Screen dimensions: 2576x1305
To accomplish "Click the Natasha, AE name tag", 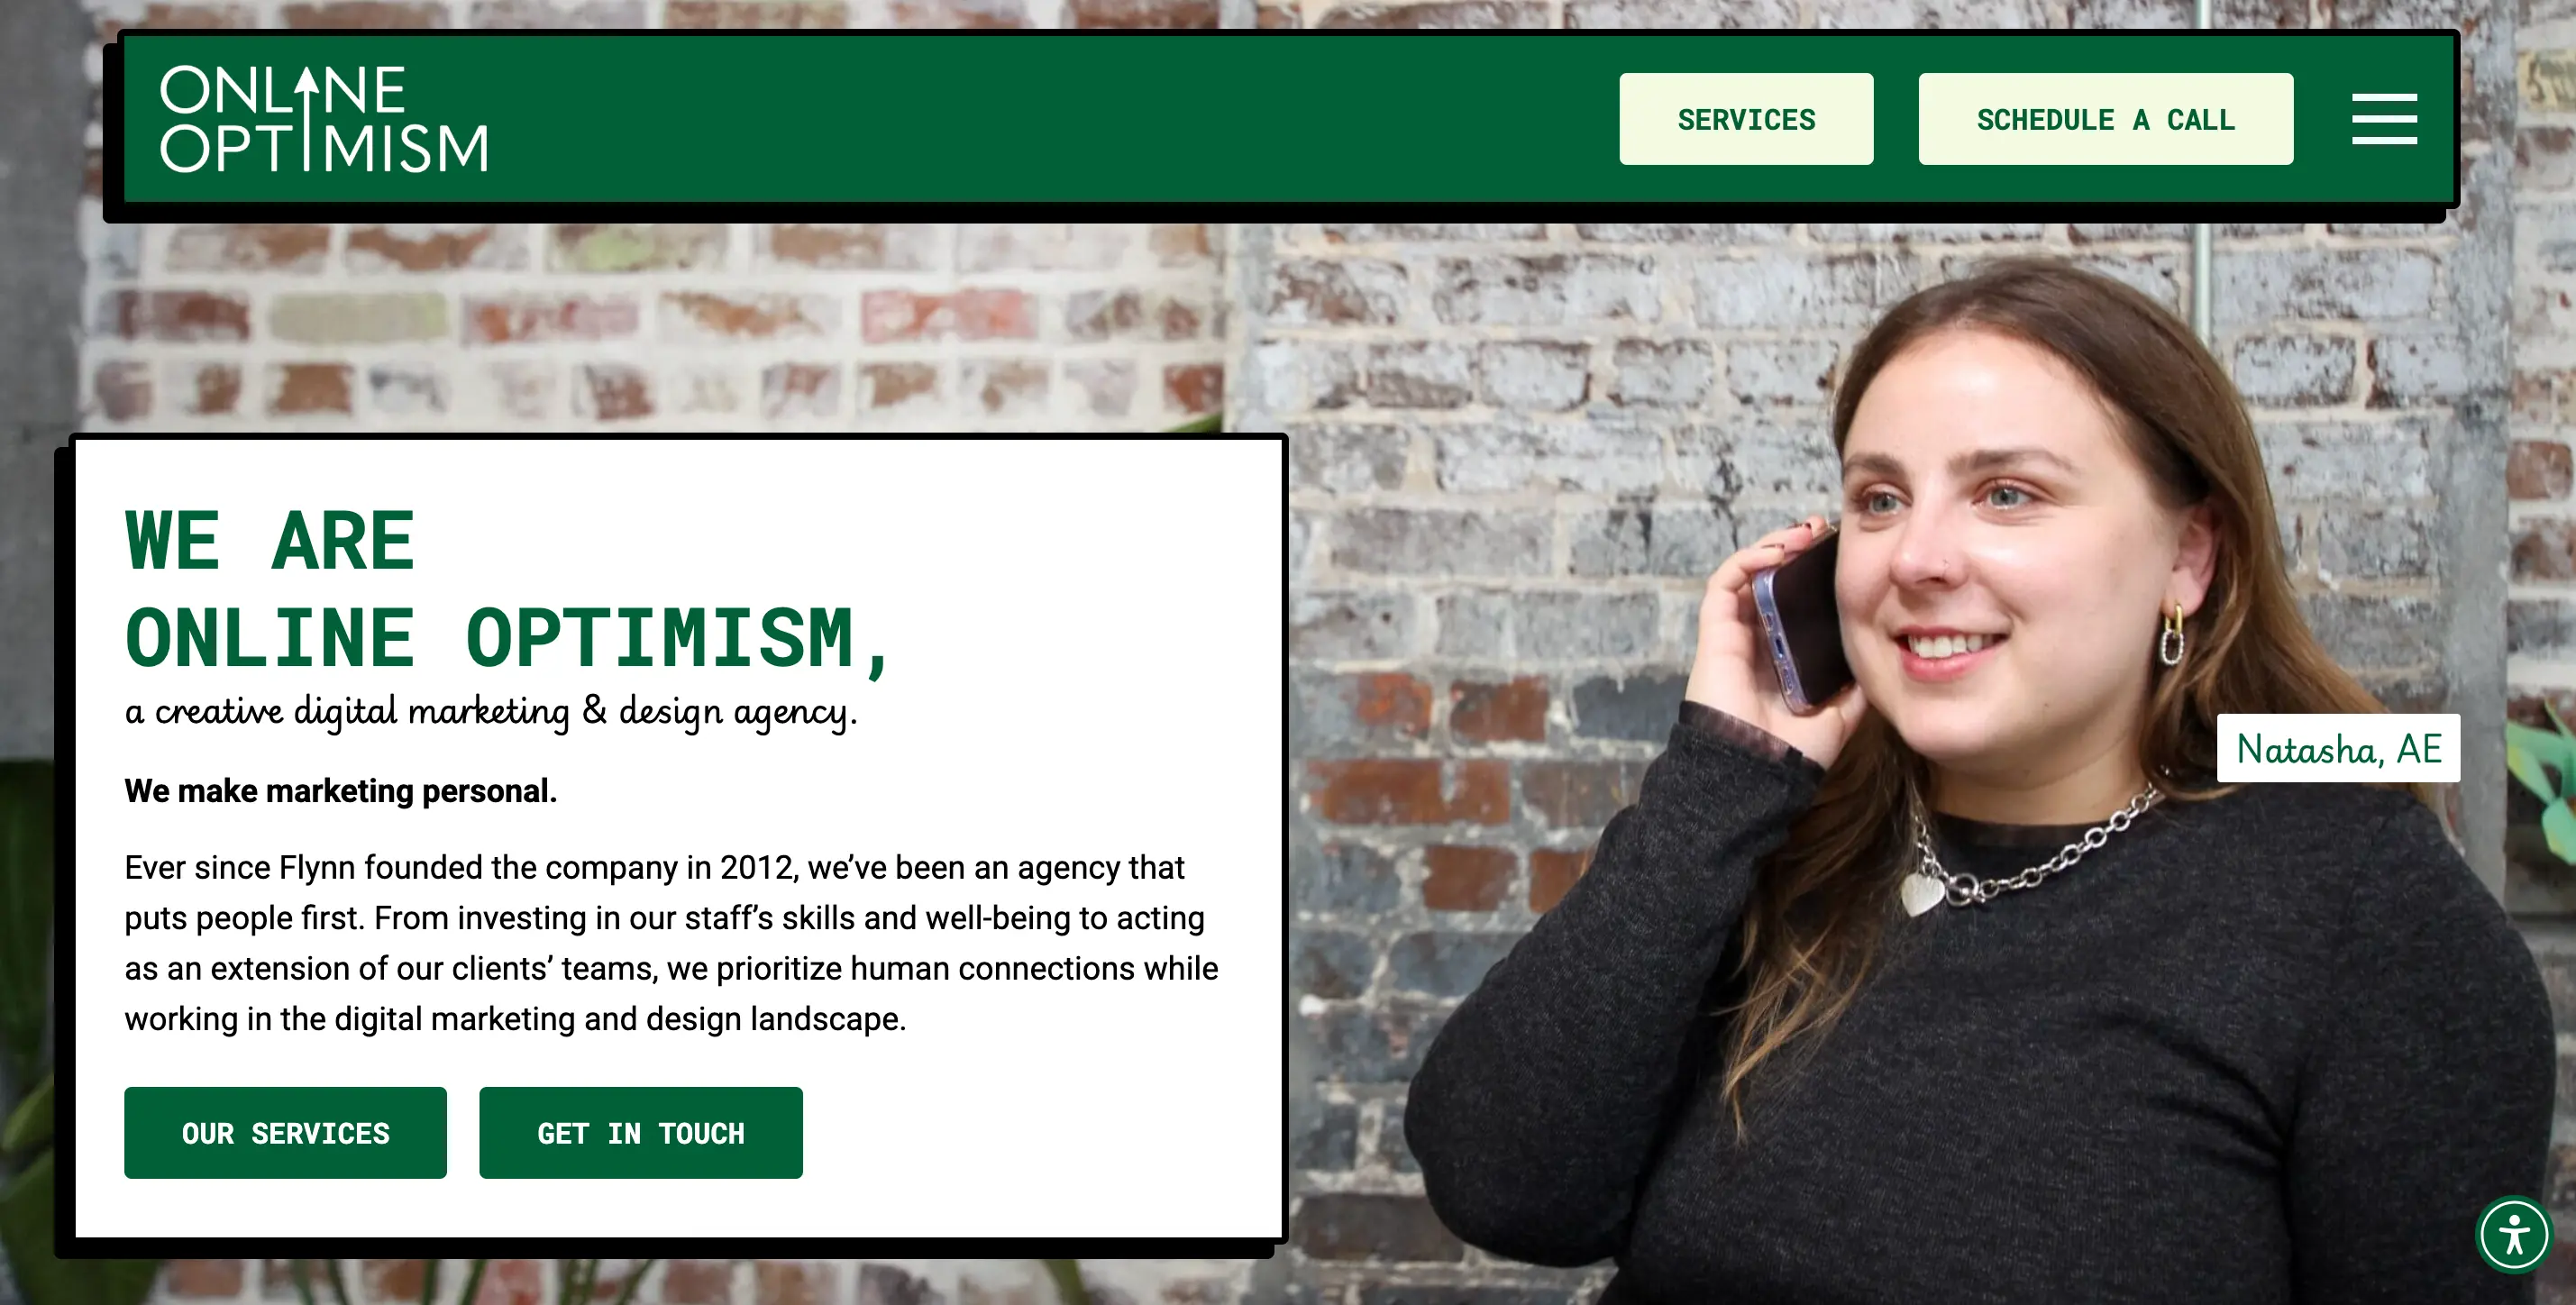I will click(x=2338, y=748).
